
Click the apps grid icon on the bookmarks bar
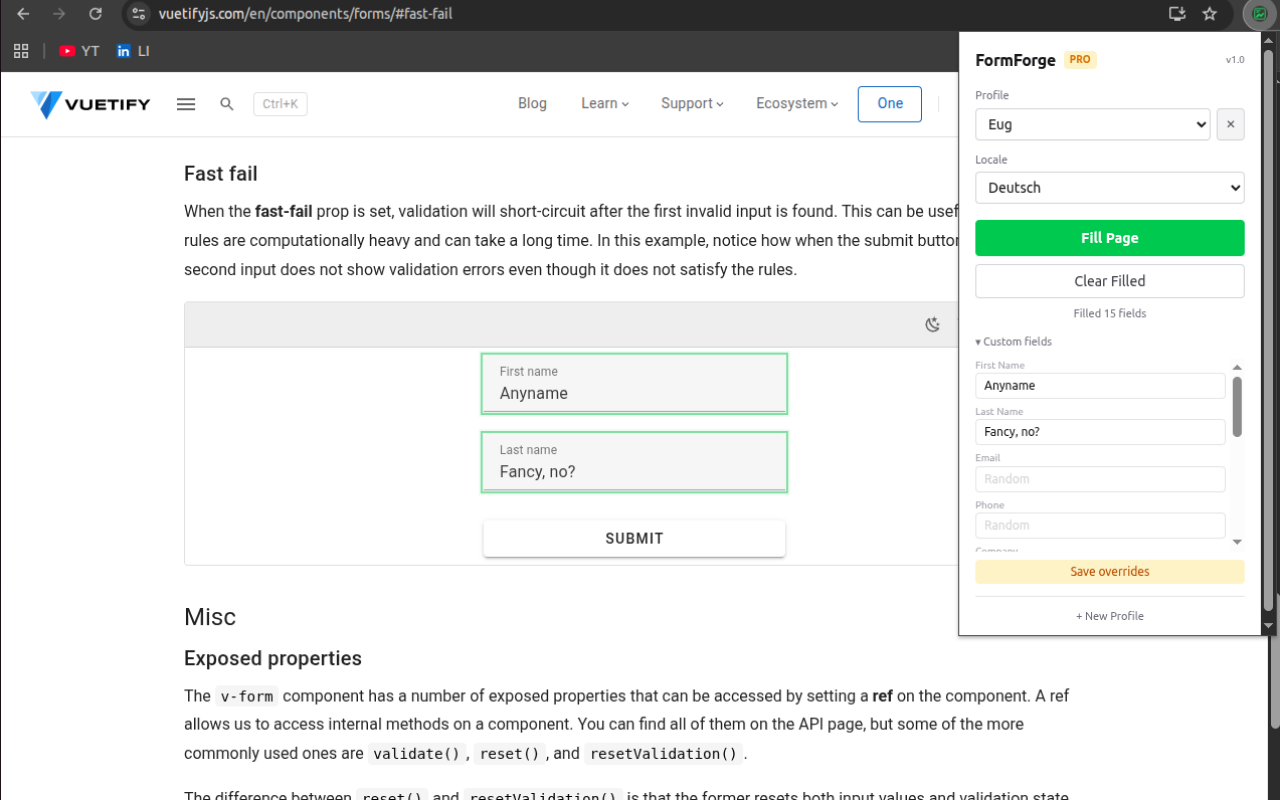20,50
